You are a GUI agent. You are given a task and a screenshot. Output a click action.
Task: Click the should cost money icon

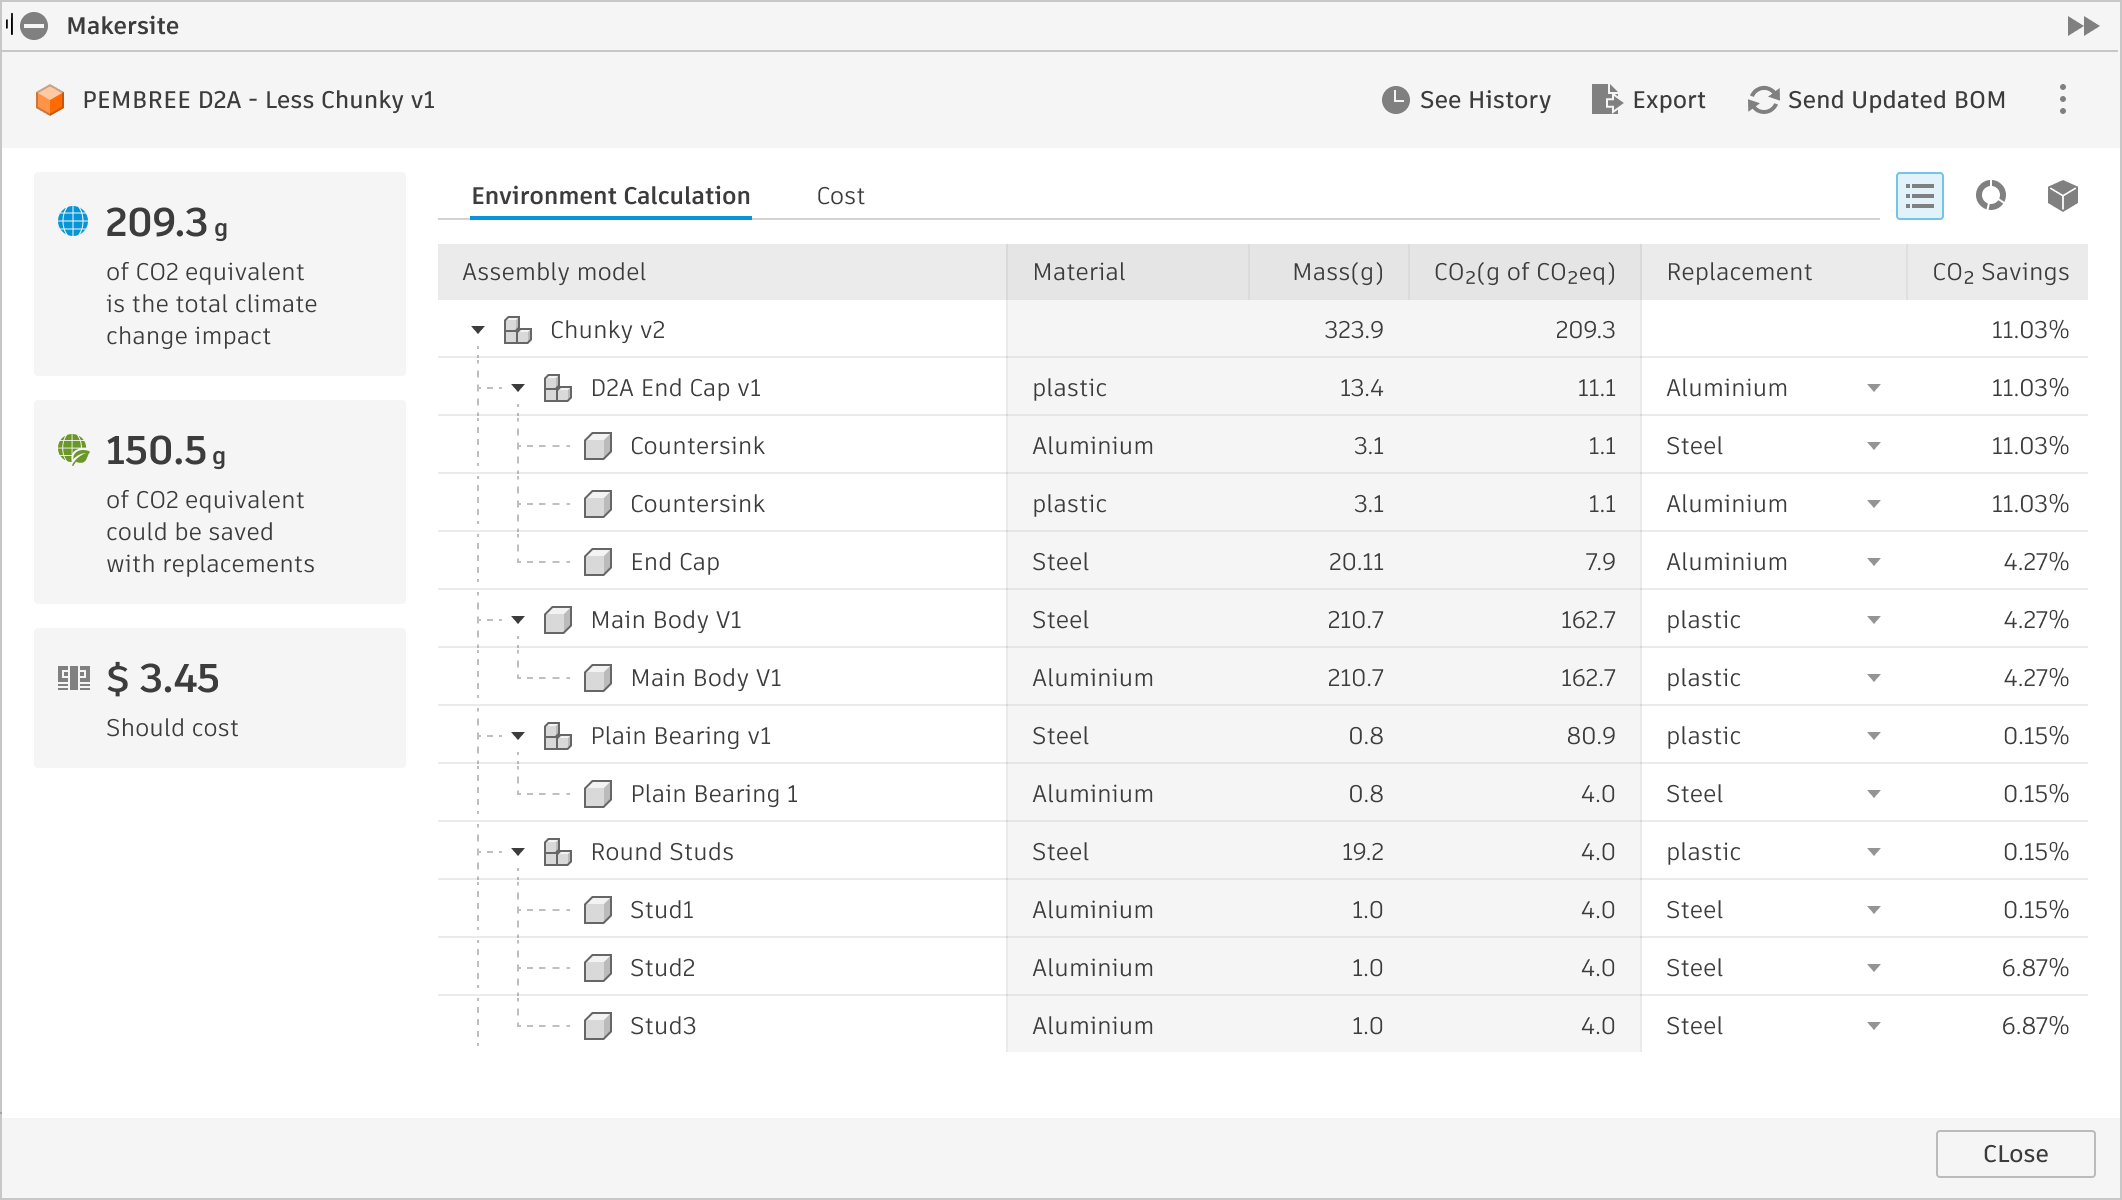[73, 678]
